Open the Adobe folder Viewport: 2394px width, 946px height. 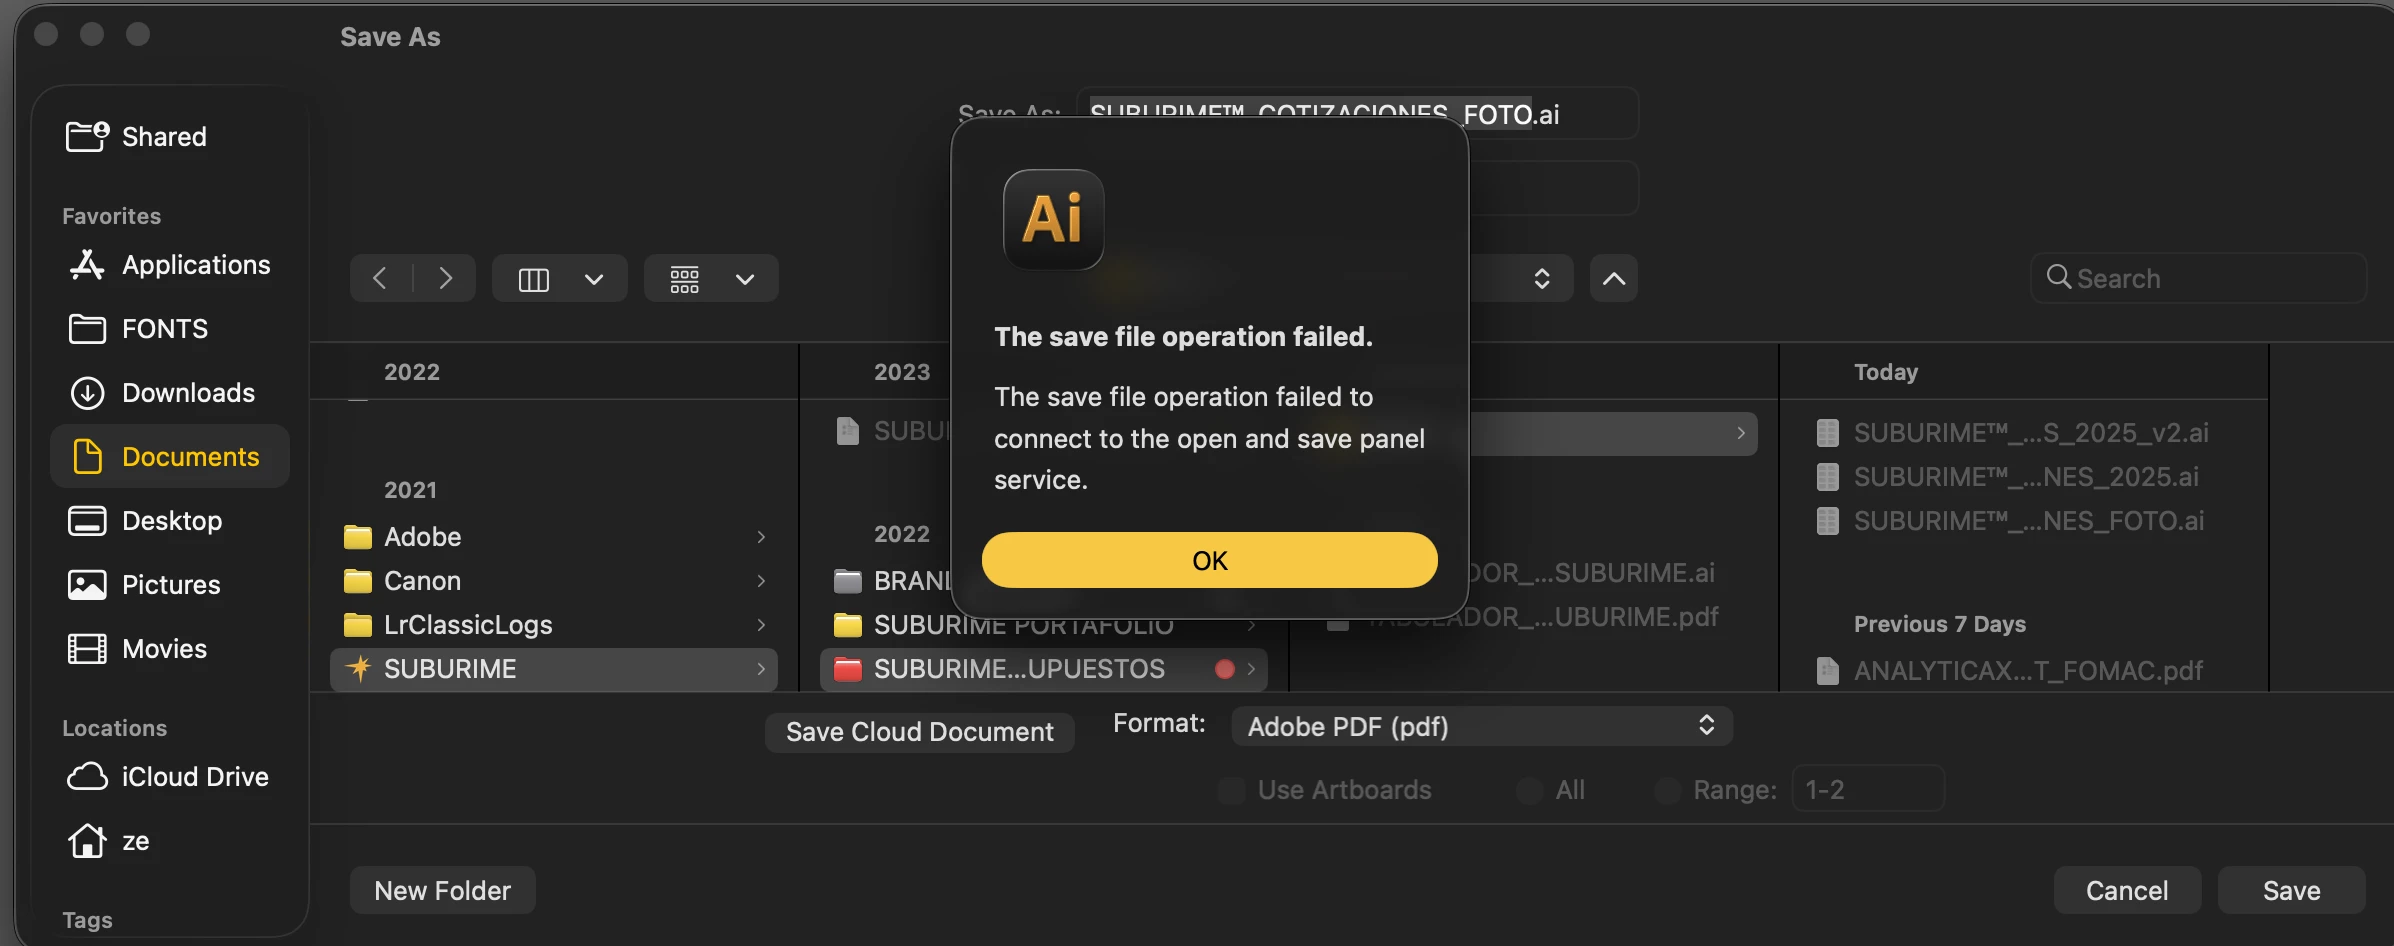coord(554,536)
